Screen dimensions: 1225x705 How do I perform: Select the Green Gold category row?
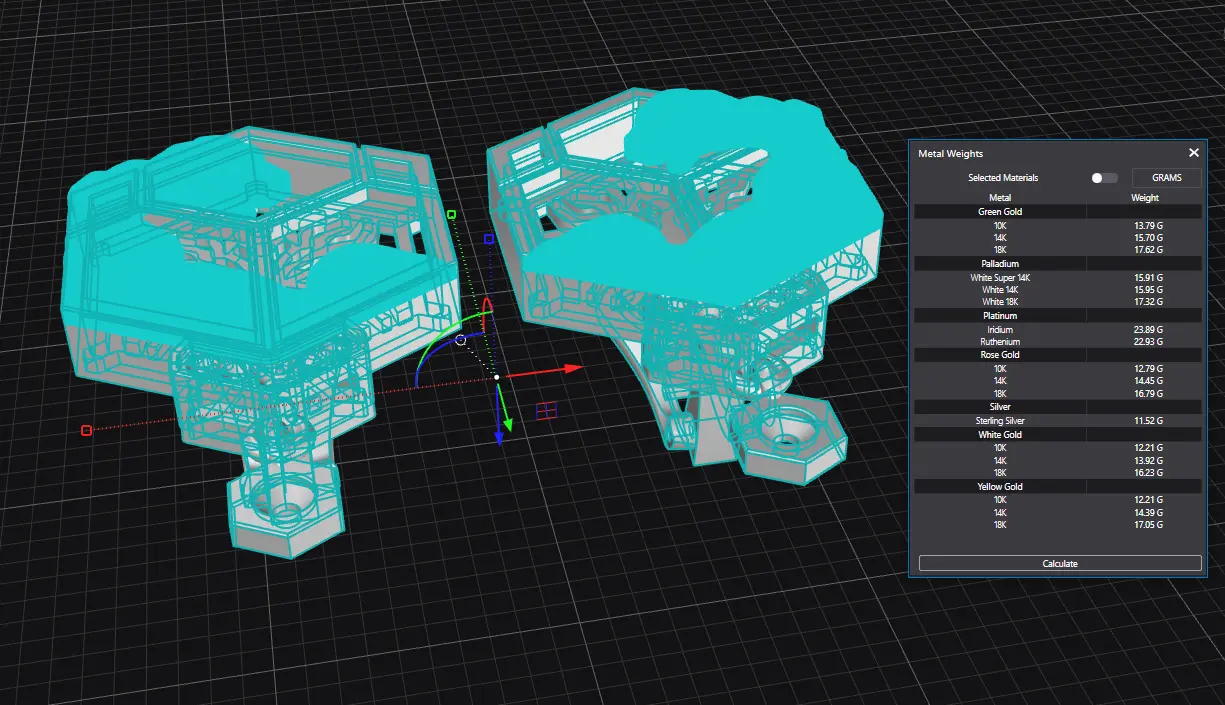(x=1000, y=212)
